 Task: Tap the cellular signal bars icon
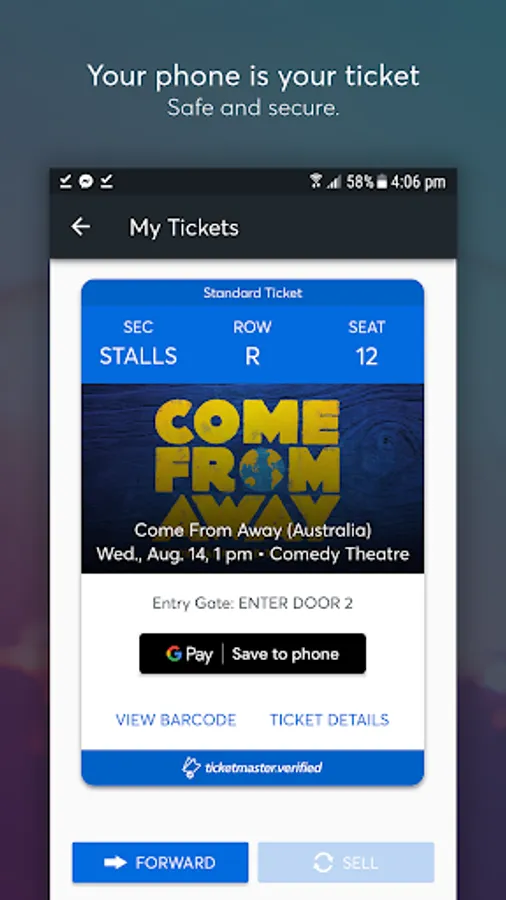(334, 182)
